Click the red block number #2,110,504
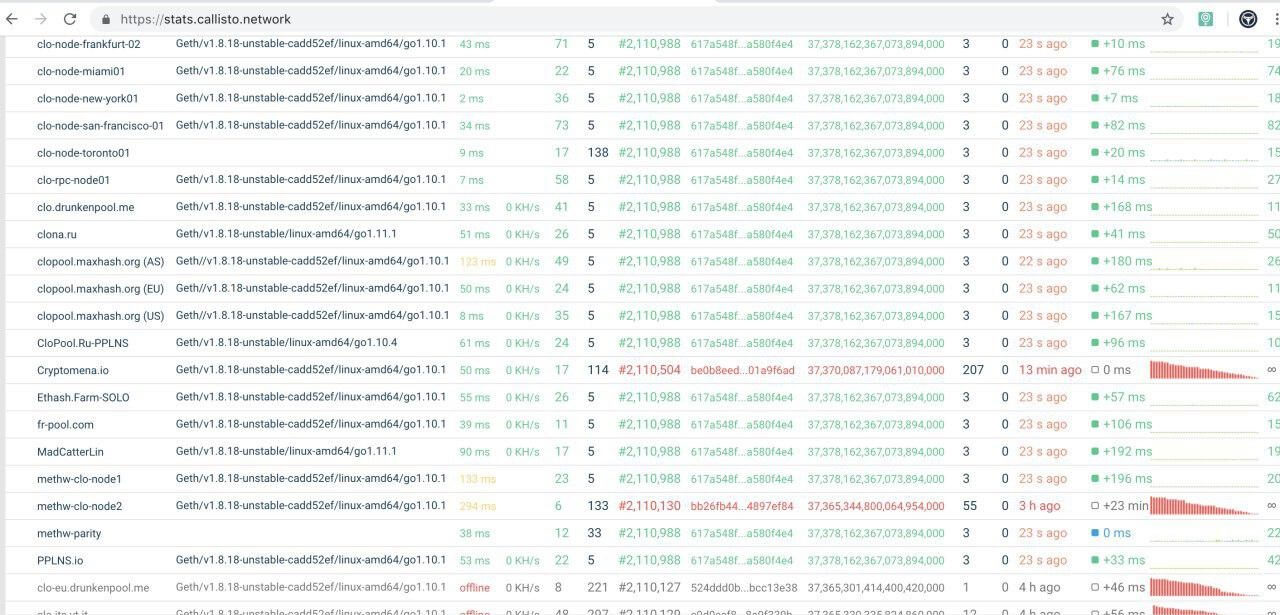Screen dimensions: 1280x615 coord(649,370)
